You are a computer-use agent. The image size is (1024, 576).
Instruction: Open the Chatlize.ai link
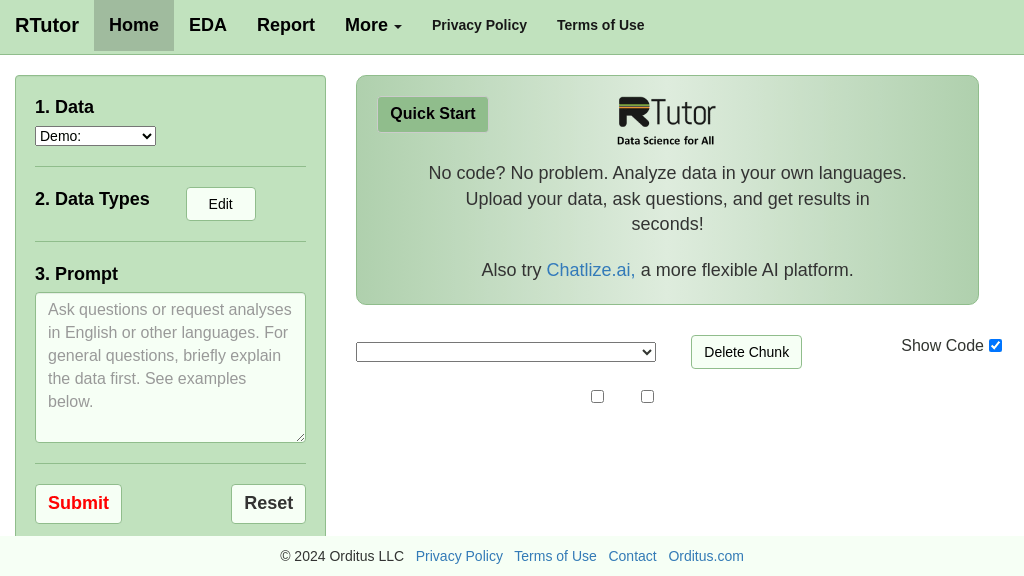[590, 270]
